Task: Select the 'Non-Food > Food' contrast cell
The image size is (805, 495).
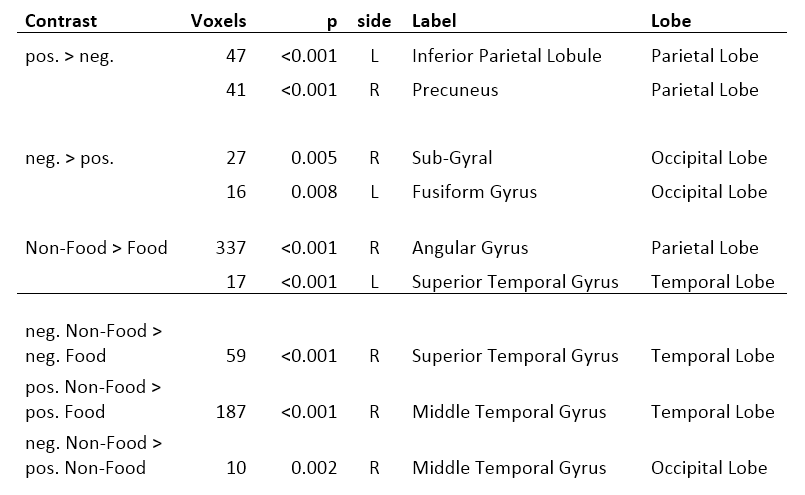Action: (x=96, y=248)
